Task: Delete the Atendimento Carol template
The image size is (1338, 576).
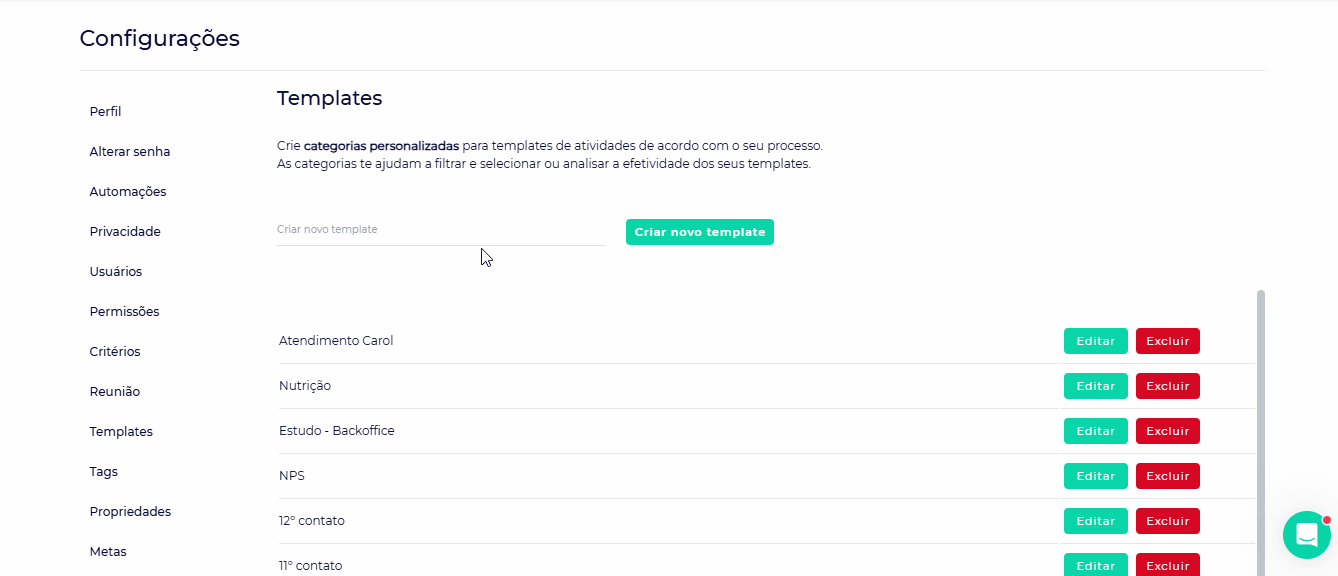Action: 1167,341
